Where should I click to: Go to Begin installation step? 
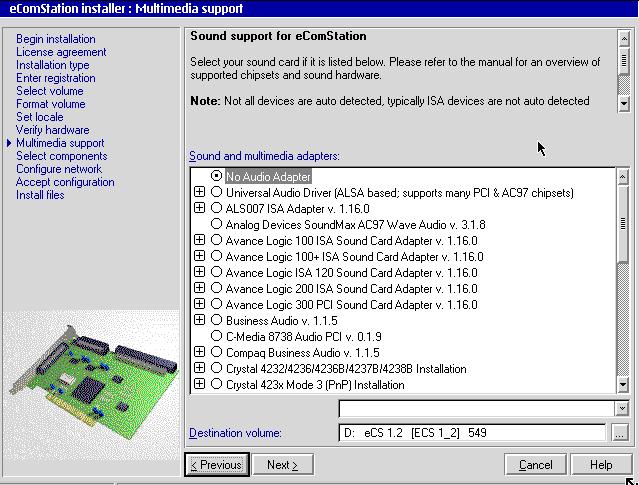[x=56, y=39]
